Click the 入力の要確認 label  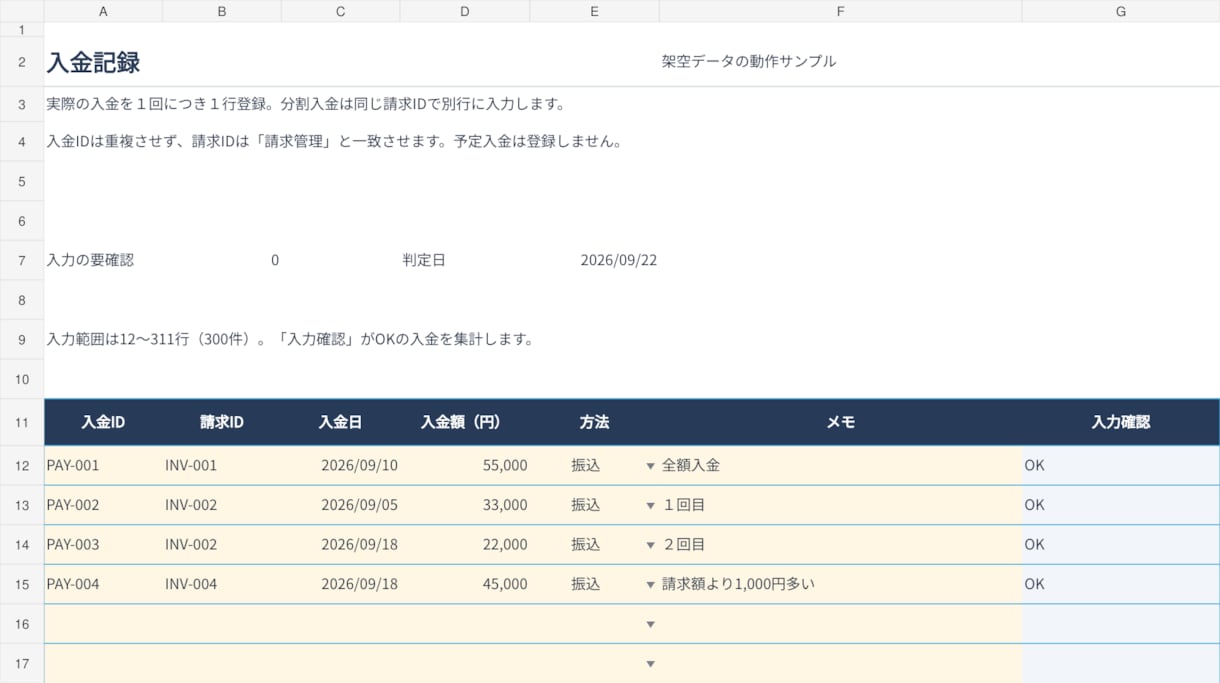[x=90, y=260]
